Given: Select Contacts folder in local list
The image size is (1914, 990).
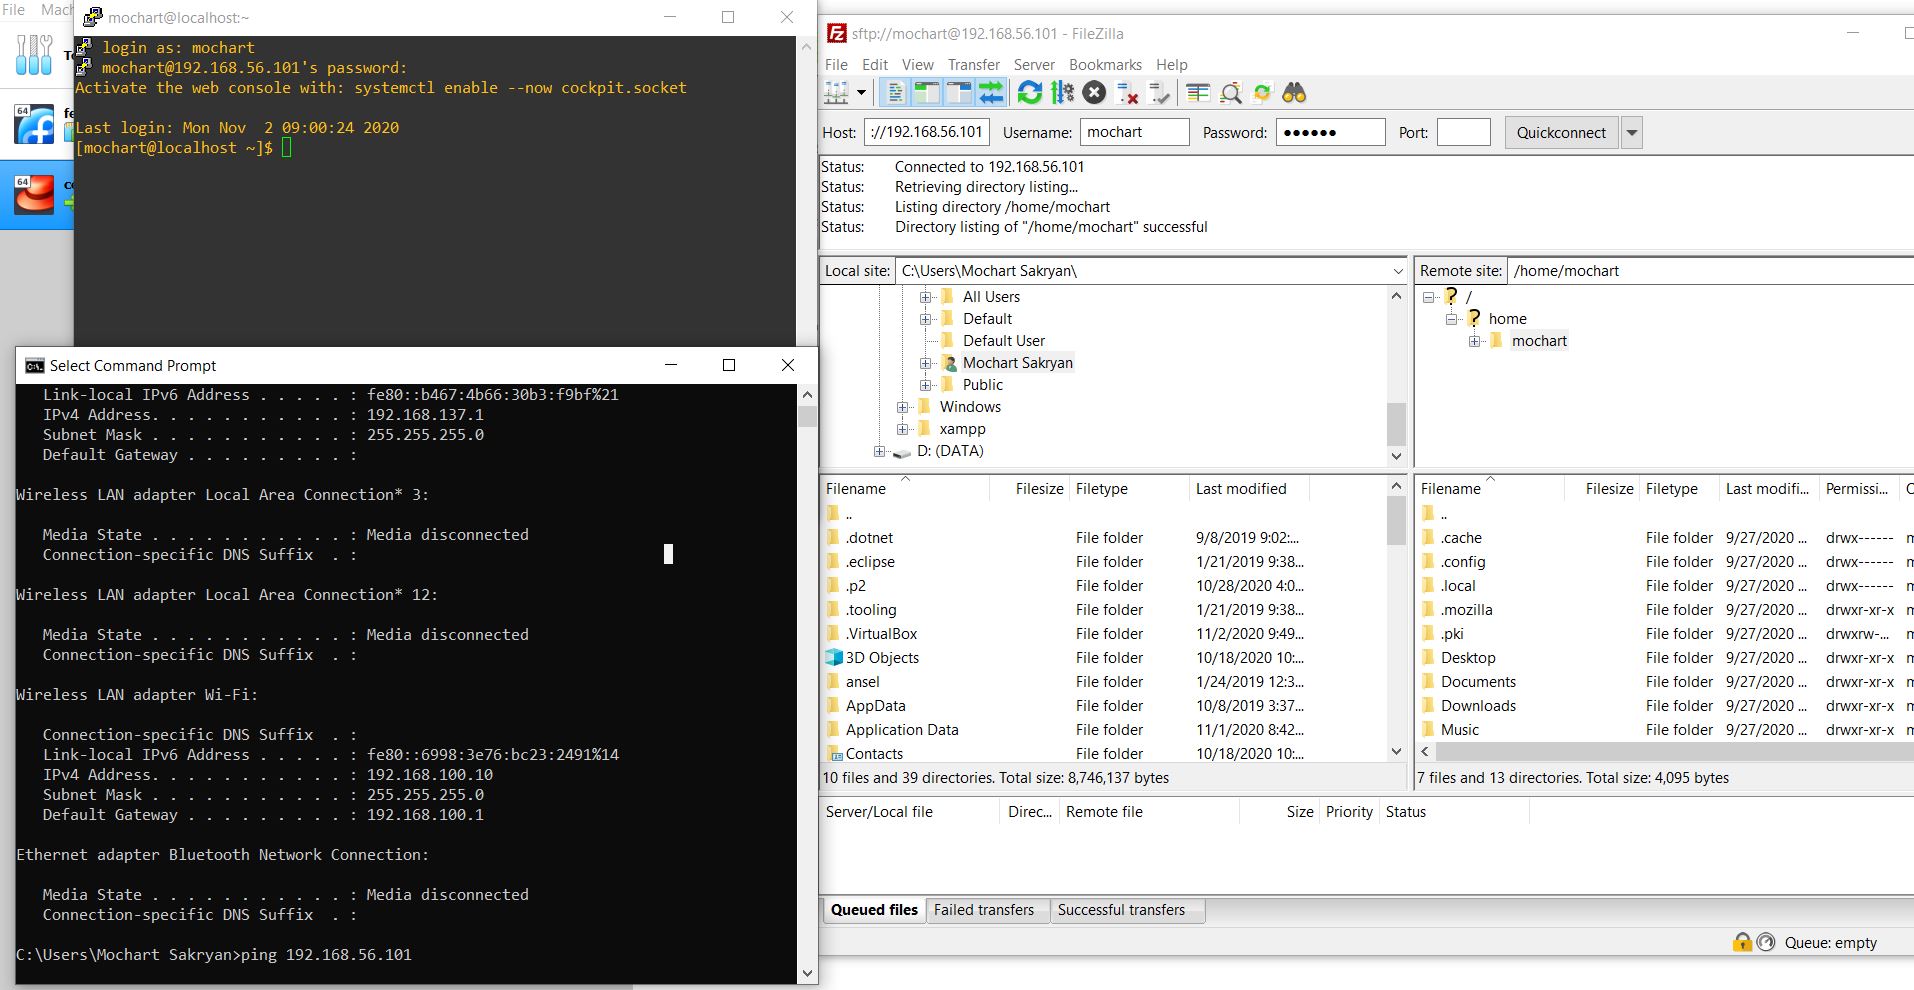Looking at the screenshot, I should coord(1104,753).
